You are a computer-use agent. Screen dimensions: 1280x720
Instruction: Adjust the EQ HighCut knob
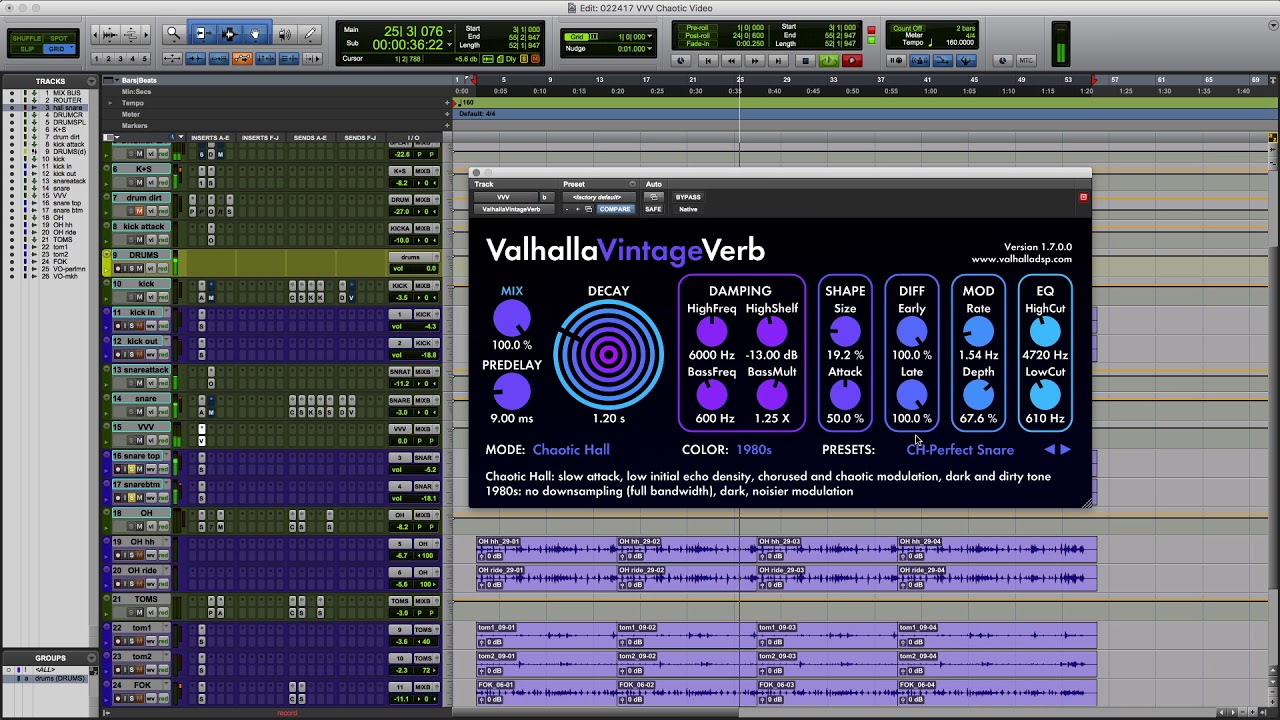click(x=1045, y=332)
